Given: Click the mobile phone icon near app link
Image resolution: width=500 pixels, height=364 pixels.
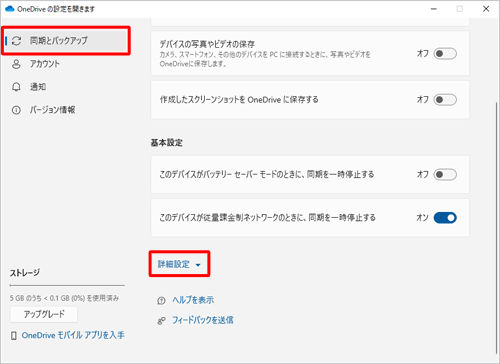Looking at the screenshot, I should [14, 336].
